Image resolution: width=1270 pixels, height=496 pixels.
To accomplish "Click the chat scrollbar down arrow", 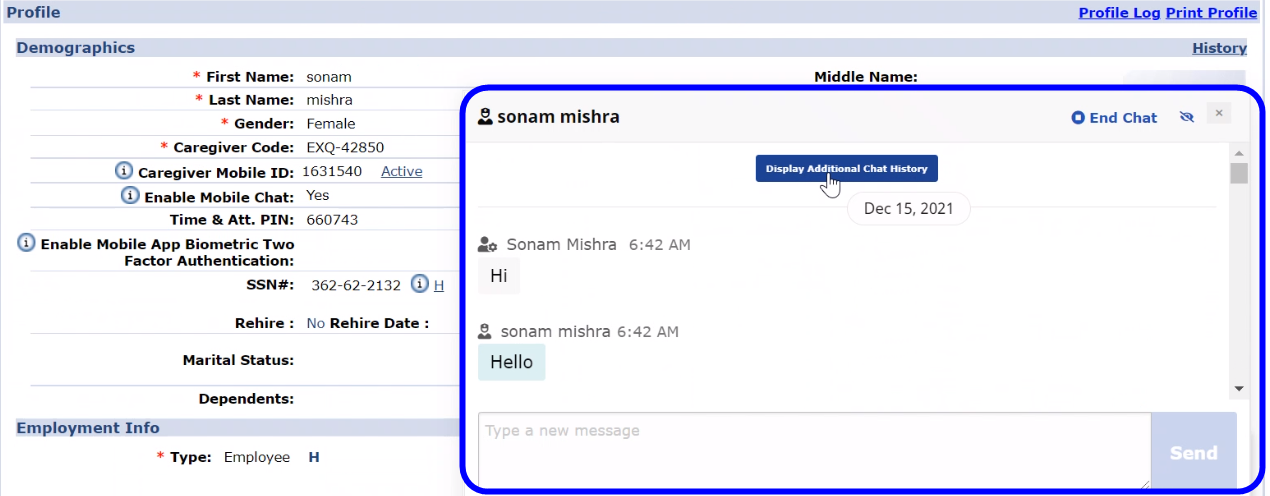I will (x=1239, y=388).
